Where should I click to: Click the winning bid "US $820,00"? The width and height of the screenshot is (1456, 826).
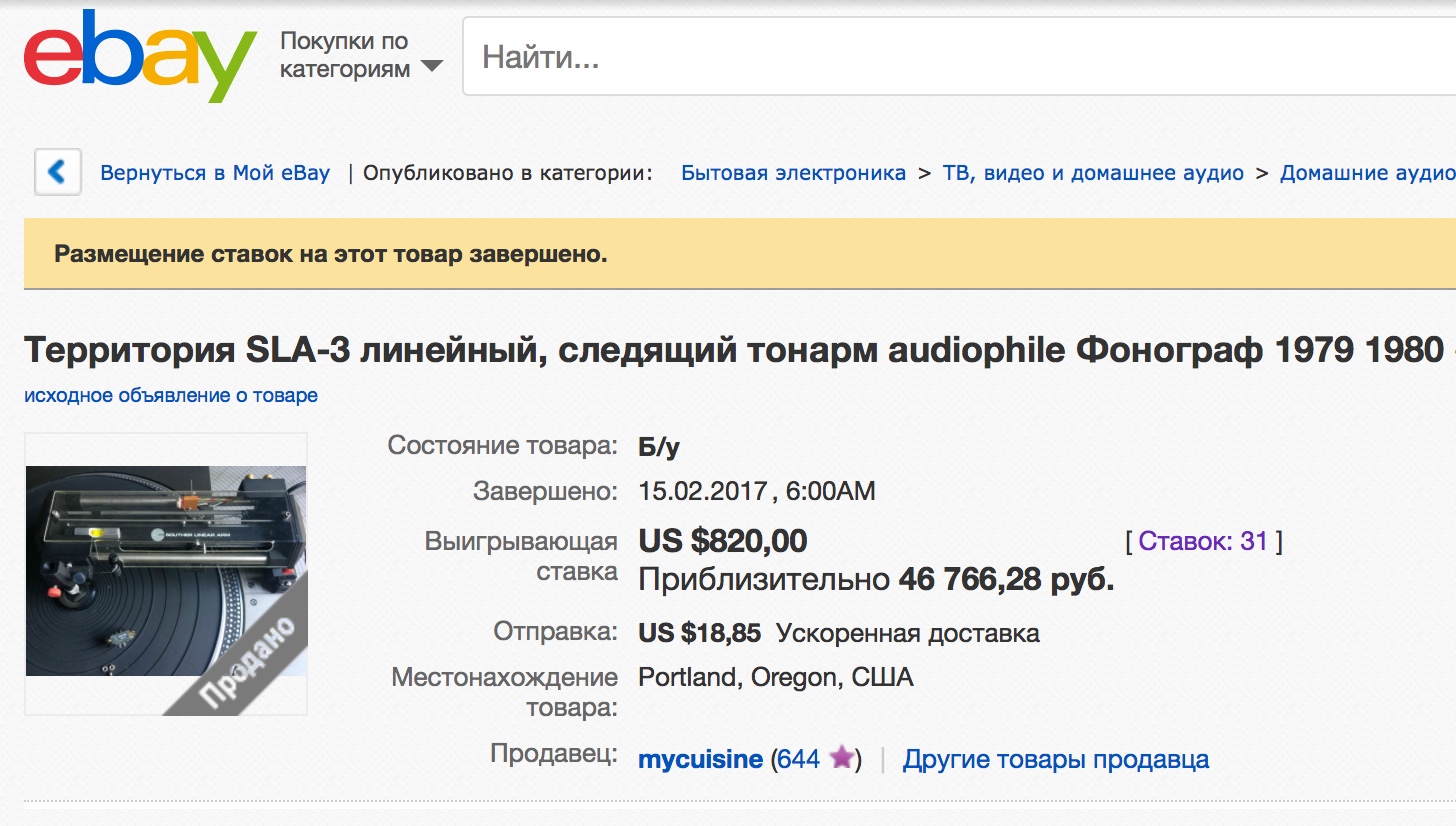click(722, 541)
